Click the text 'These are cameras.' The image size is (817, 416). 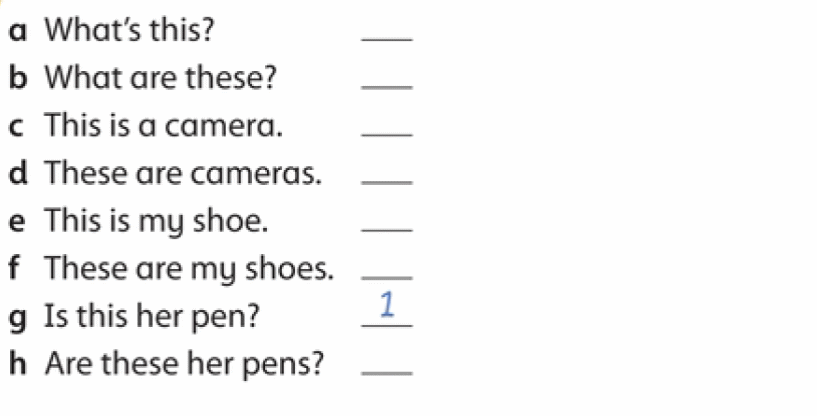[183, 173]
